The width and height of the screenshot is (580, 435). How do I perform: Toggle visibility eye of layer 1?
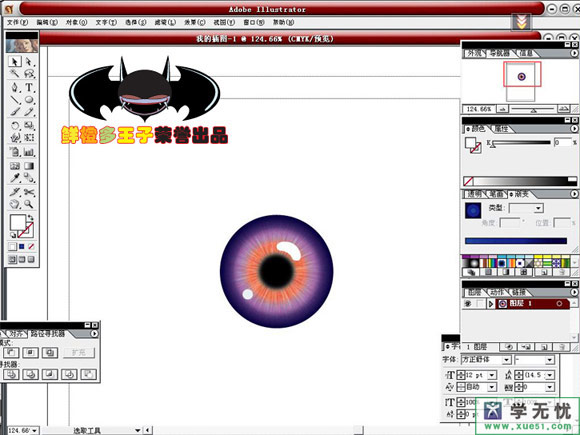click(468, 304)
